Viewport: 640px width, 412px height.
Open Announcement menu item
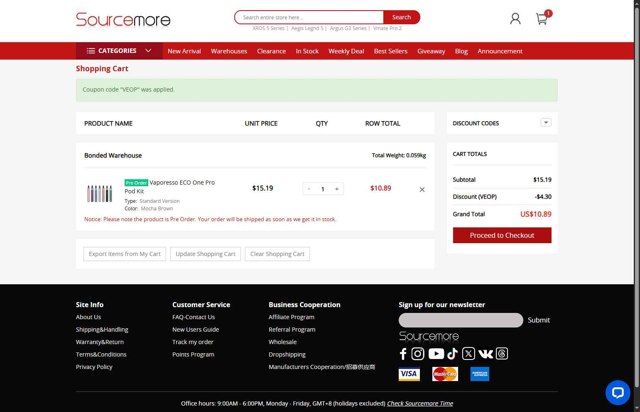(500, 51)
